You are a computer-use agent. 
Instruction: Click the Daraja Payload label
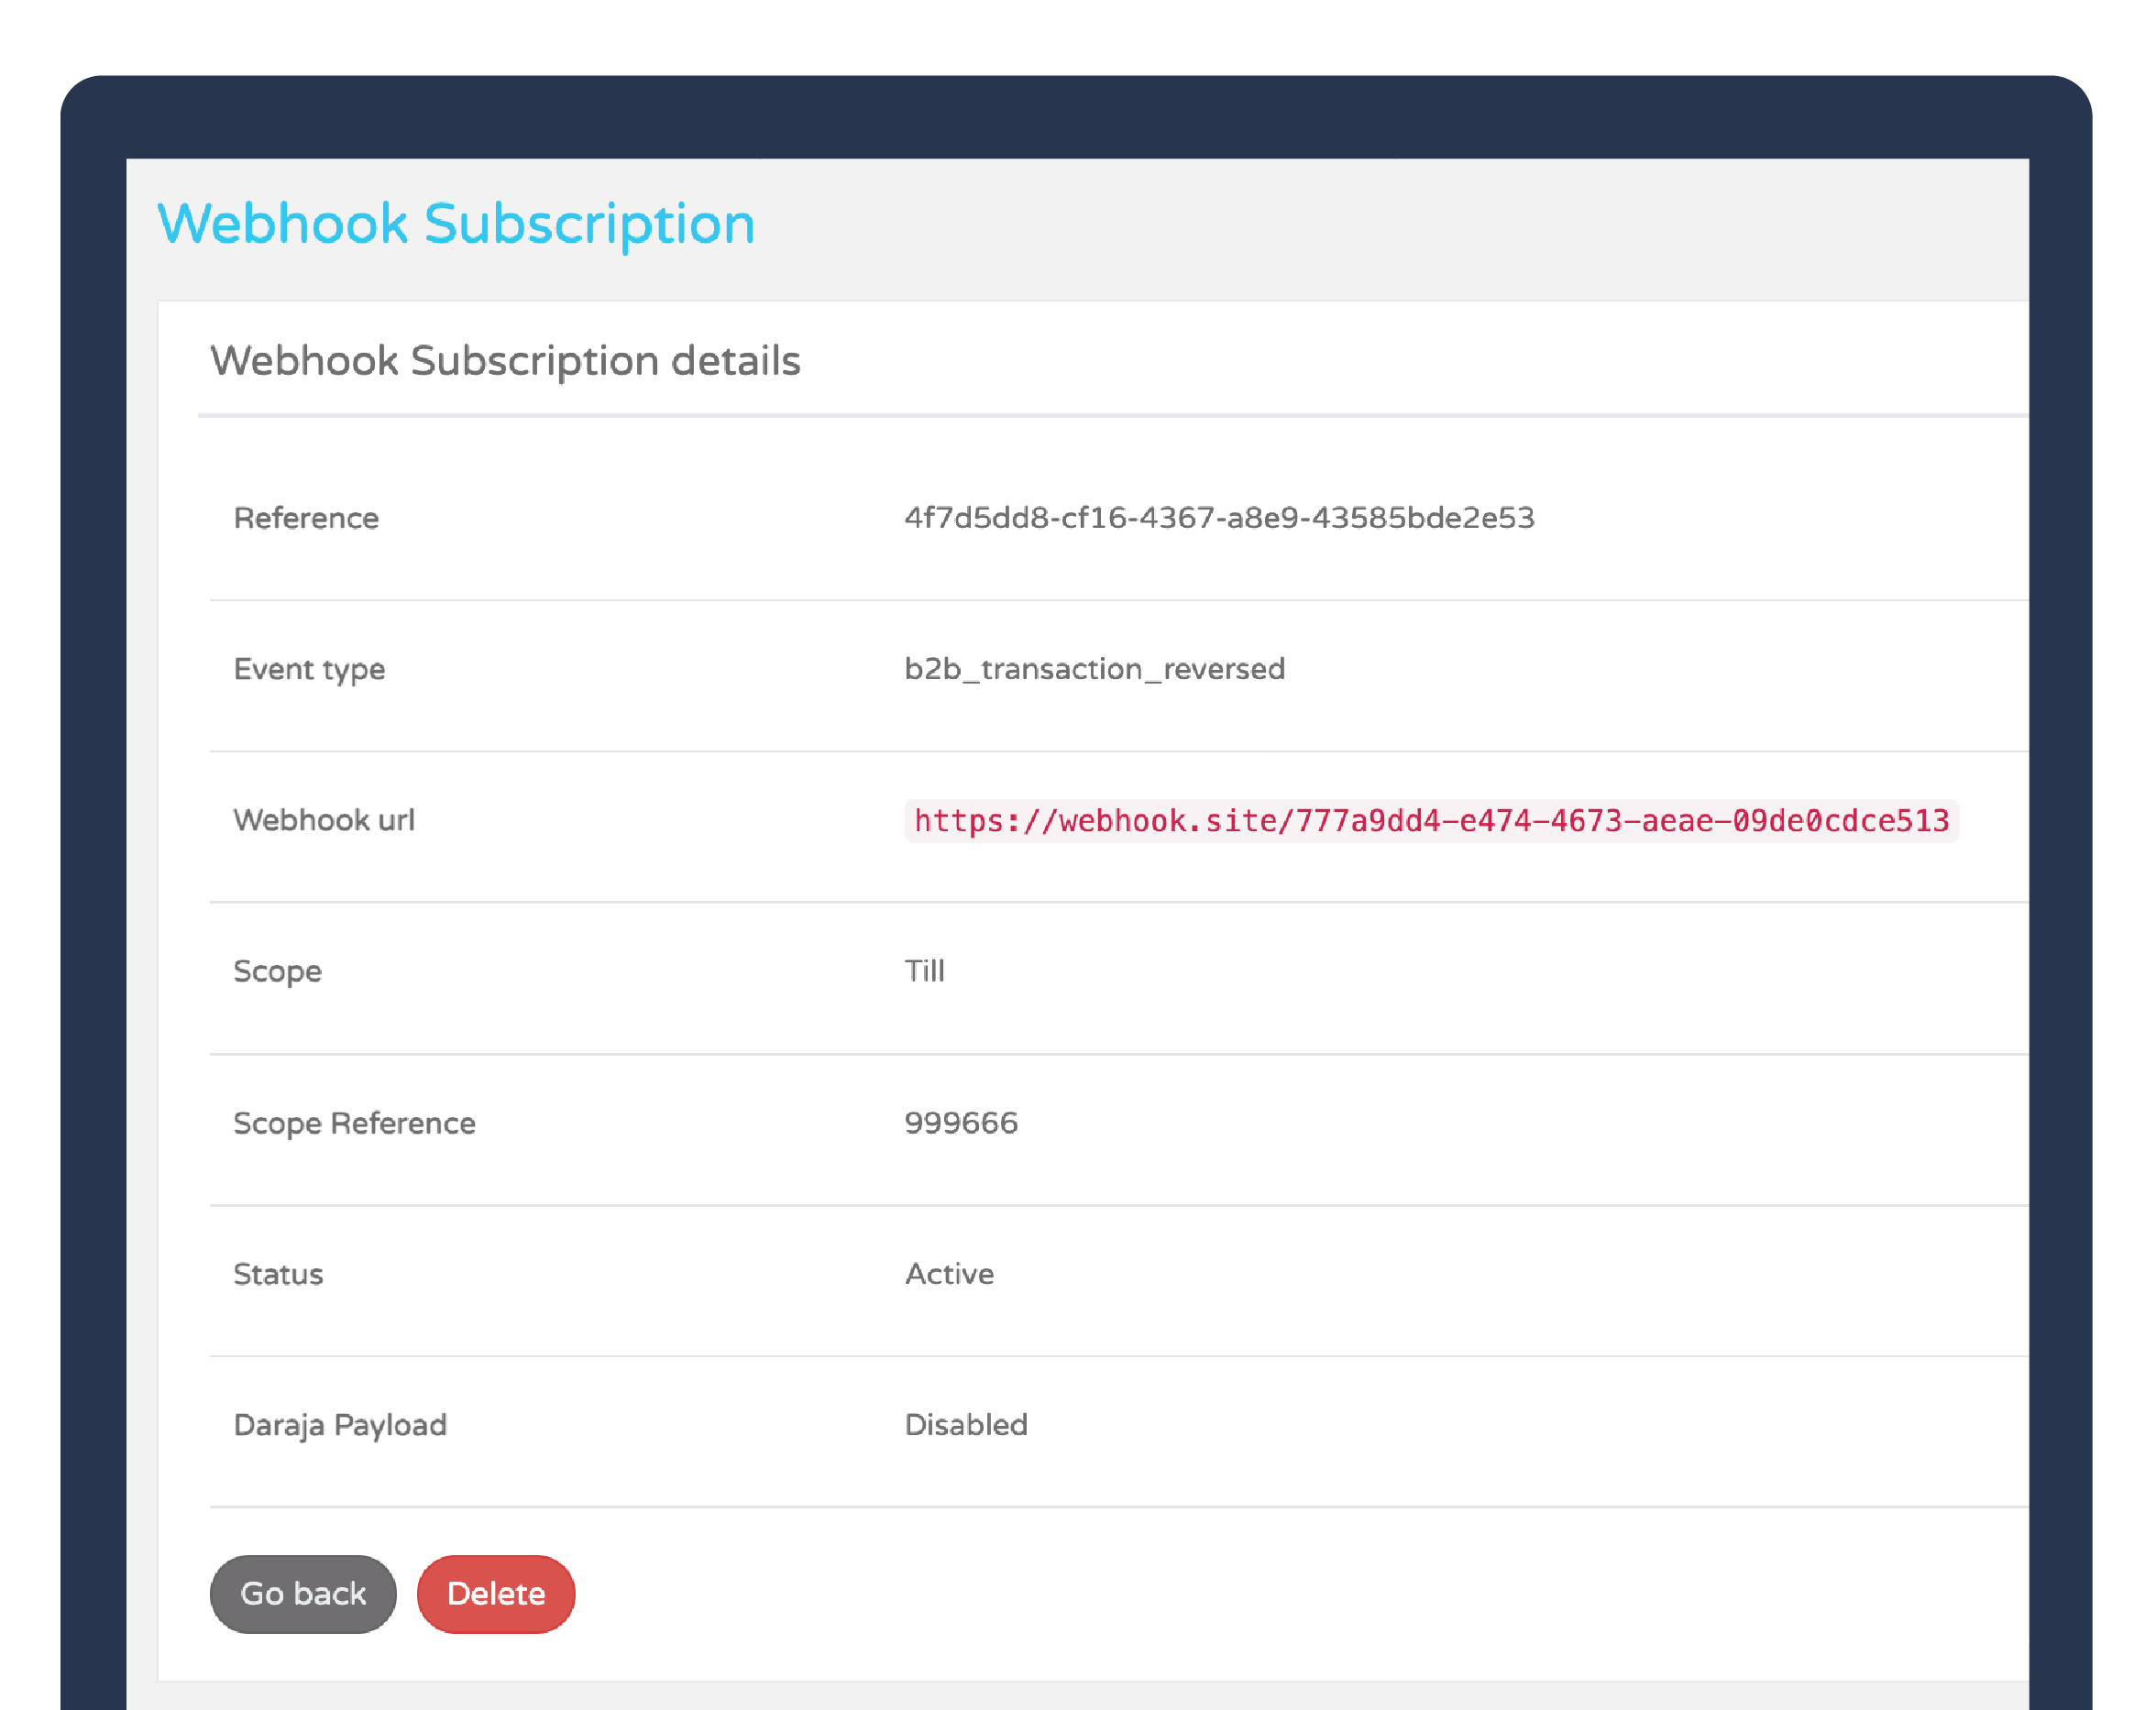click(340, 1425)
